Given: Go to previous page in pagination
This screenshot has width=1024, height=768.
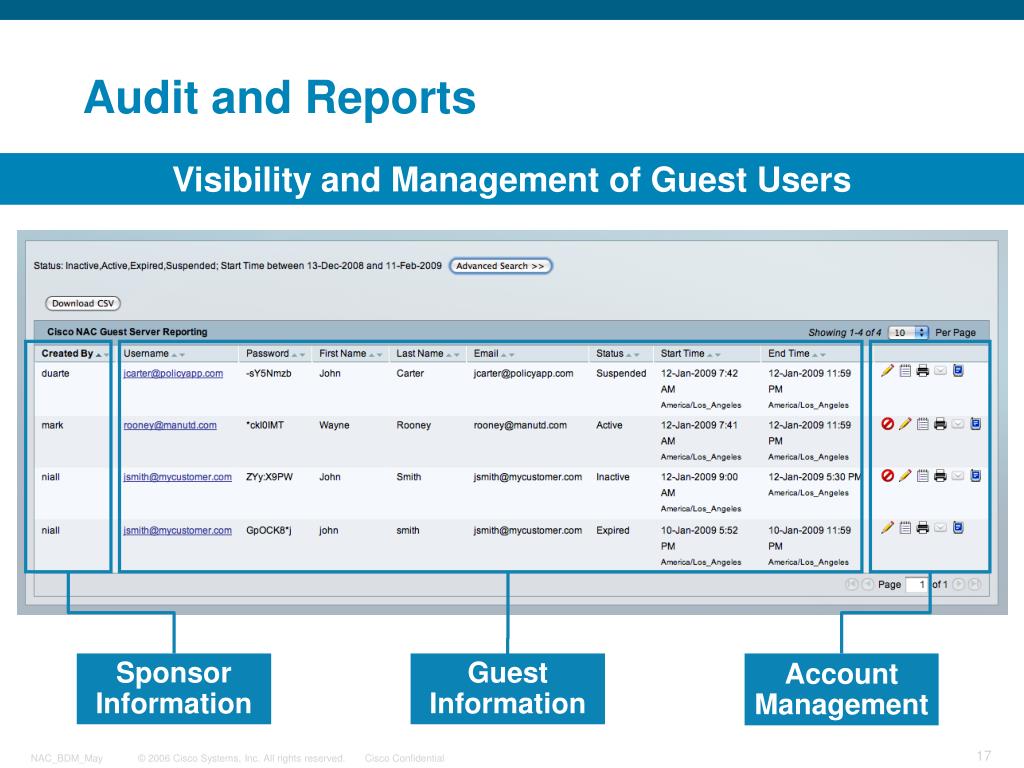Looking at the screenshot, I should [x=868, y=584].
